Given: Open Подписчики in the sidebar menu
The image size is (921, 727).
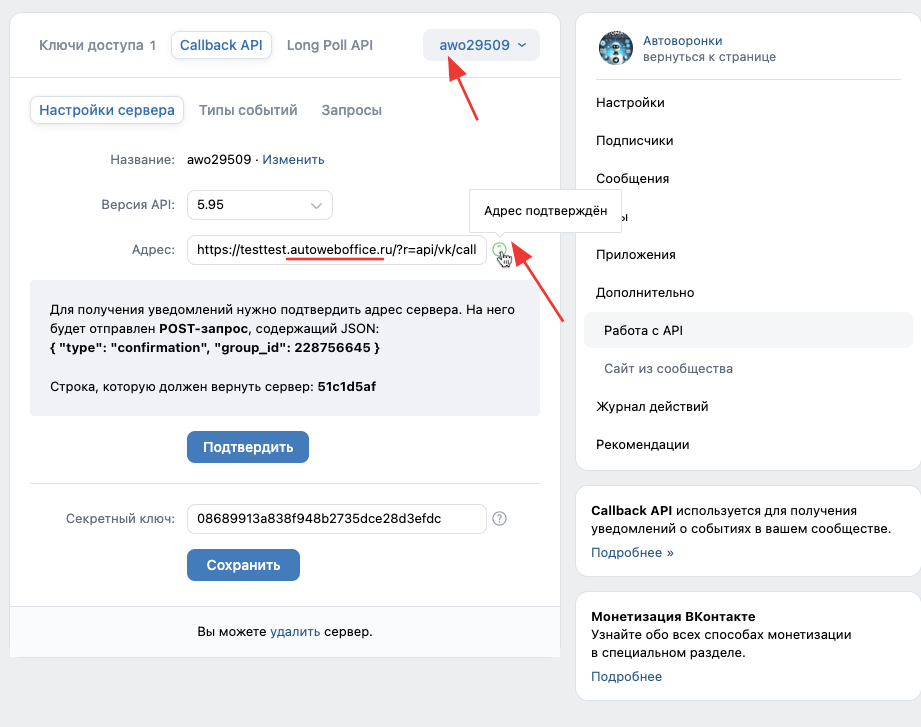Looking at the screenshot, I should click(634, 141).
